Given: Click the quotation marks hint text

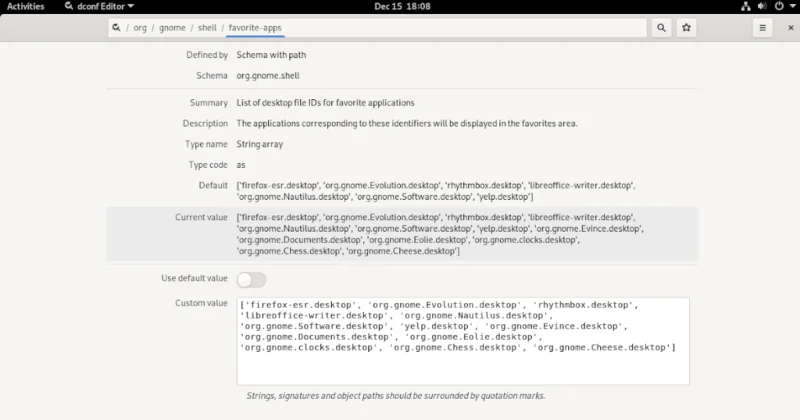Looking at the screenshot, I should point(395,396).
